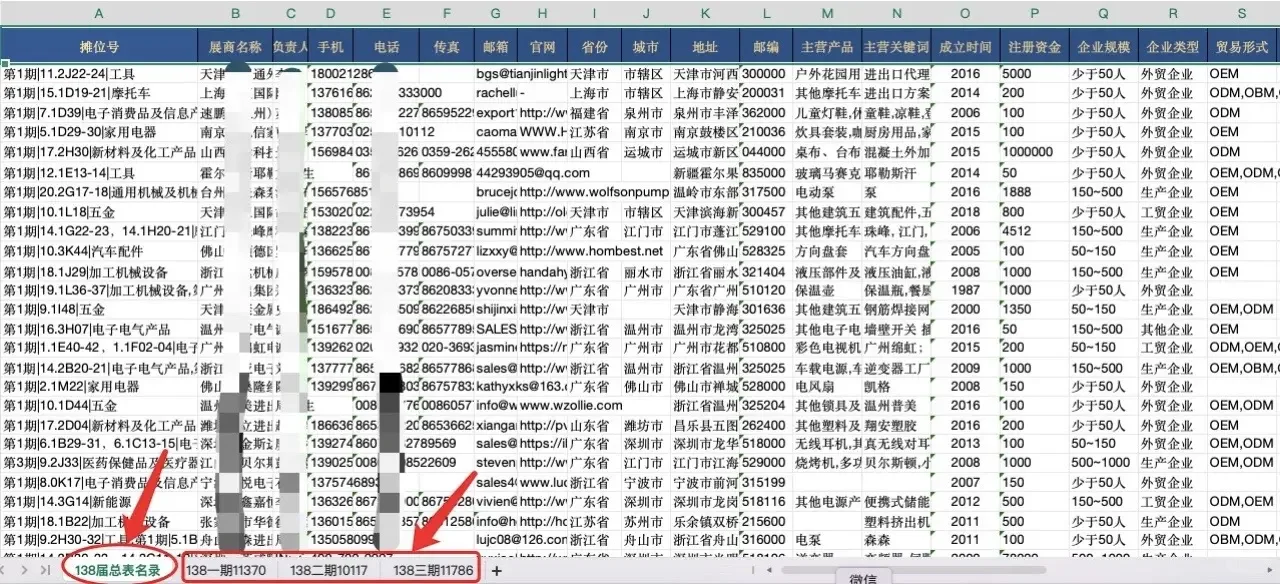Click the 企业类型 header cell
Screen dimensions: 1280x584
coord(1172,47)
